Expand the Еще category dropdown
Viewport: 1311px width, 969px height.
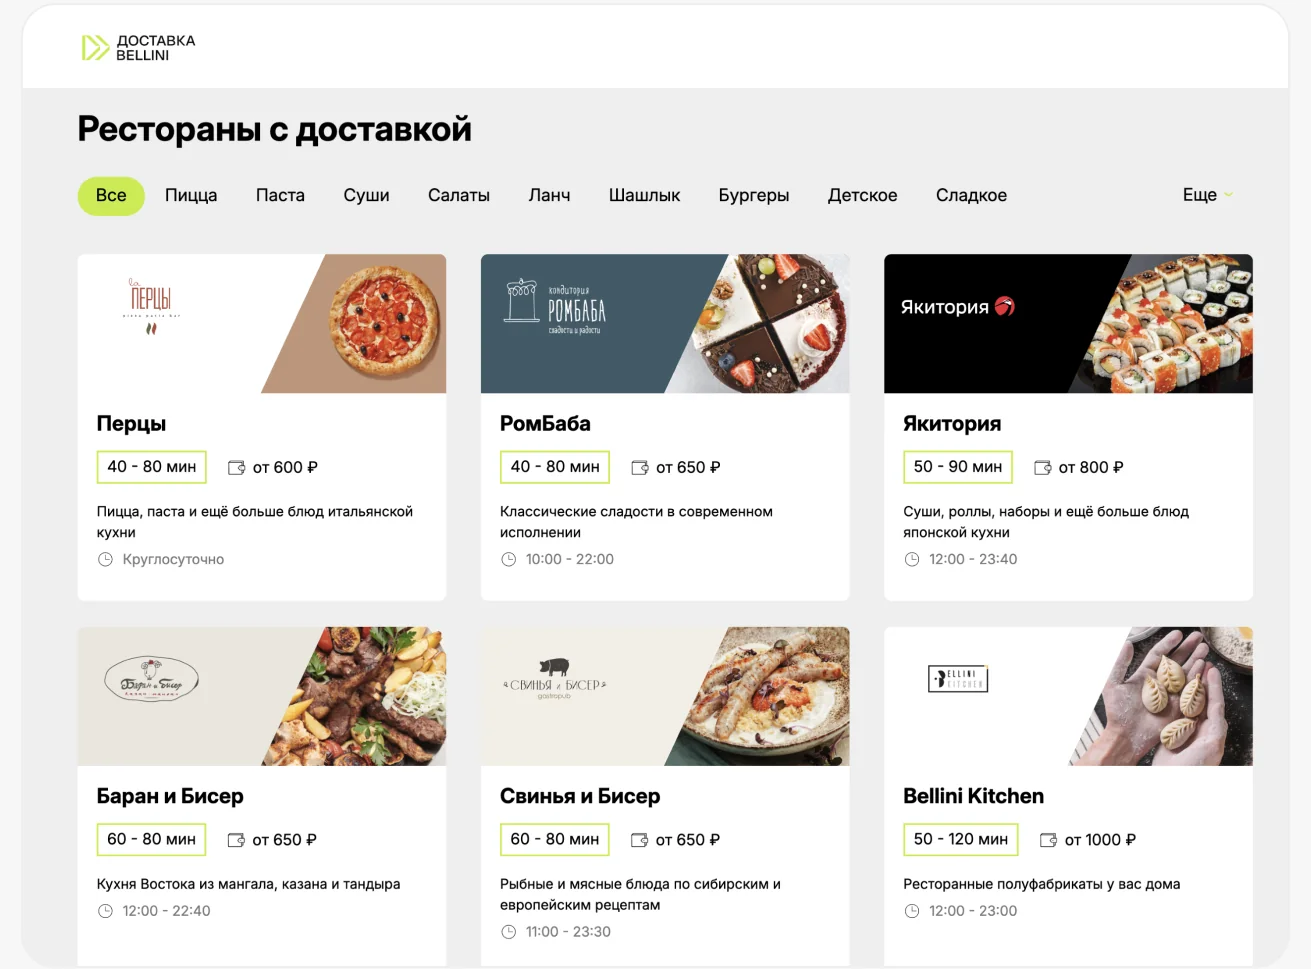pyautogui.click(x=1208, y=195)
